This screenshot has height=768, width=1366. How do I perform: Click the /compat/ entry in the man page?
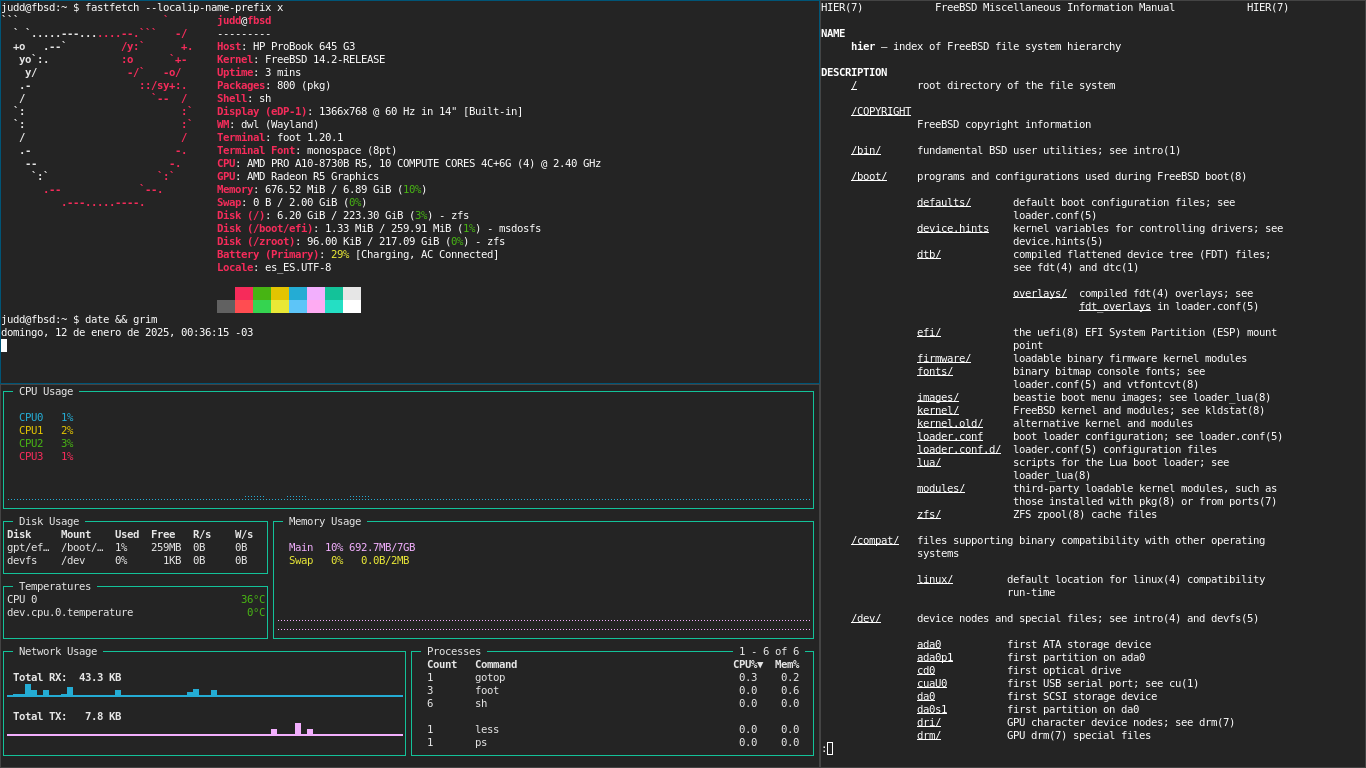[875, 540]
